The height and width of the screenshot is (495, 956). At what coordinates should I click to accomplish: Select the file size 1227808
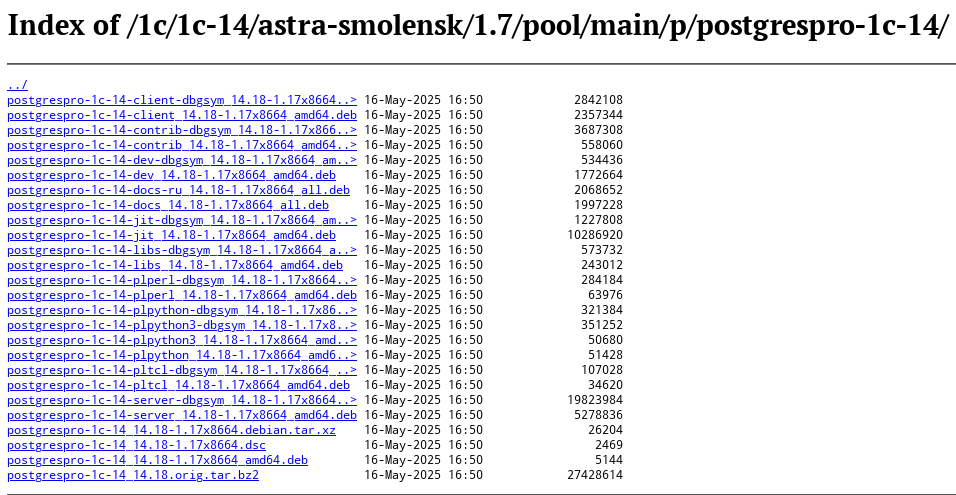[598, 220]
